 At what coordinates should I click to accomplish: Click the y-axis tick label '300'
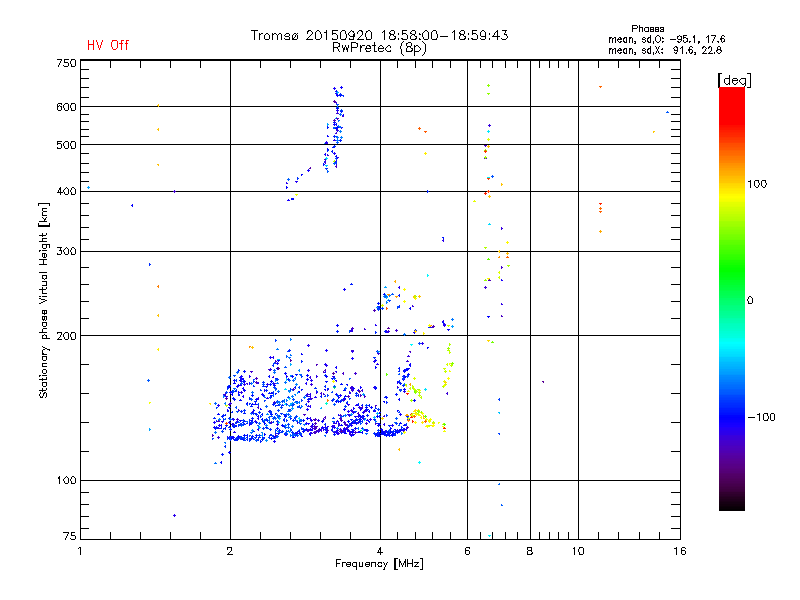click(66, 252)
